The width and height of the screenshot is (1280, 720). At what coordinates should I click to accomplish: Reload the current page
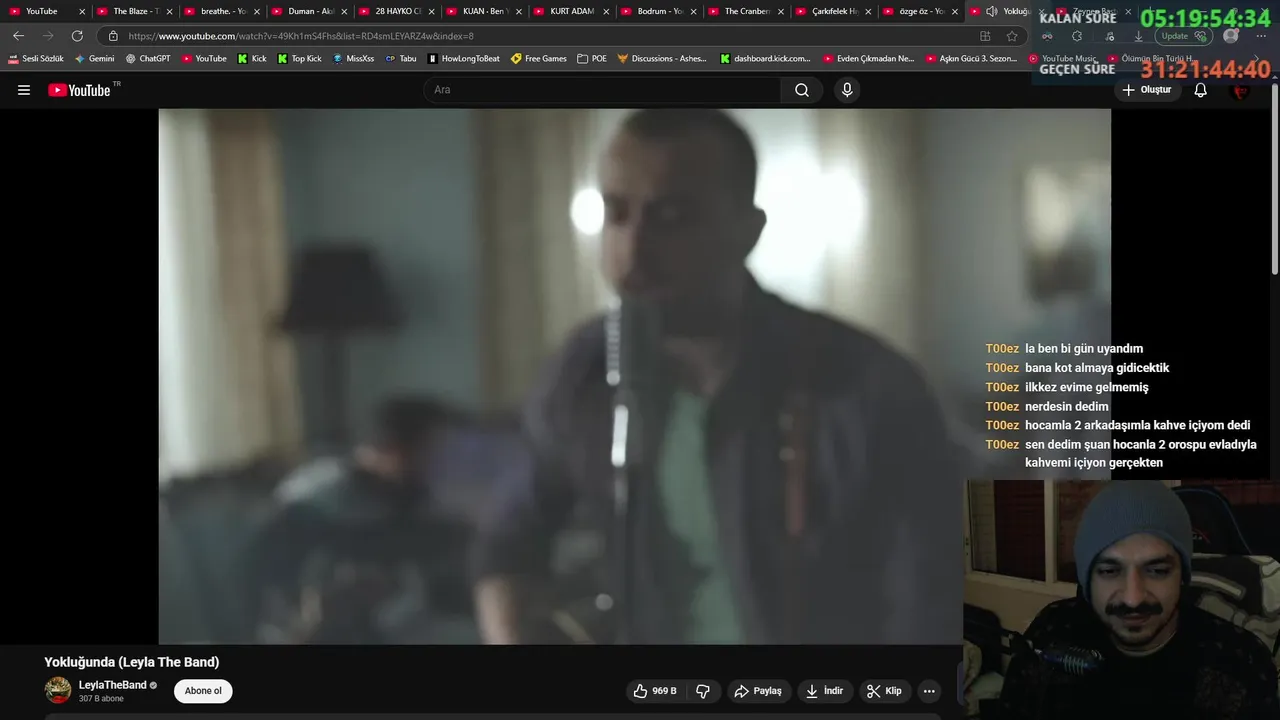[77, 36]
